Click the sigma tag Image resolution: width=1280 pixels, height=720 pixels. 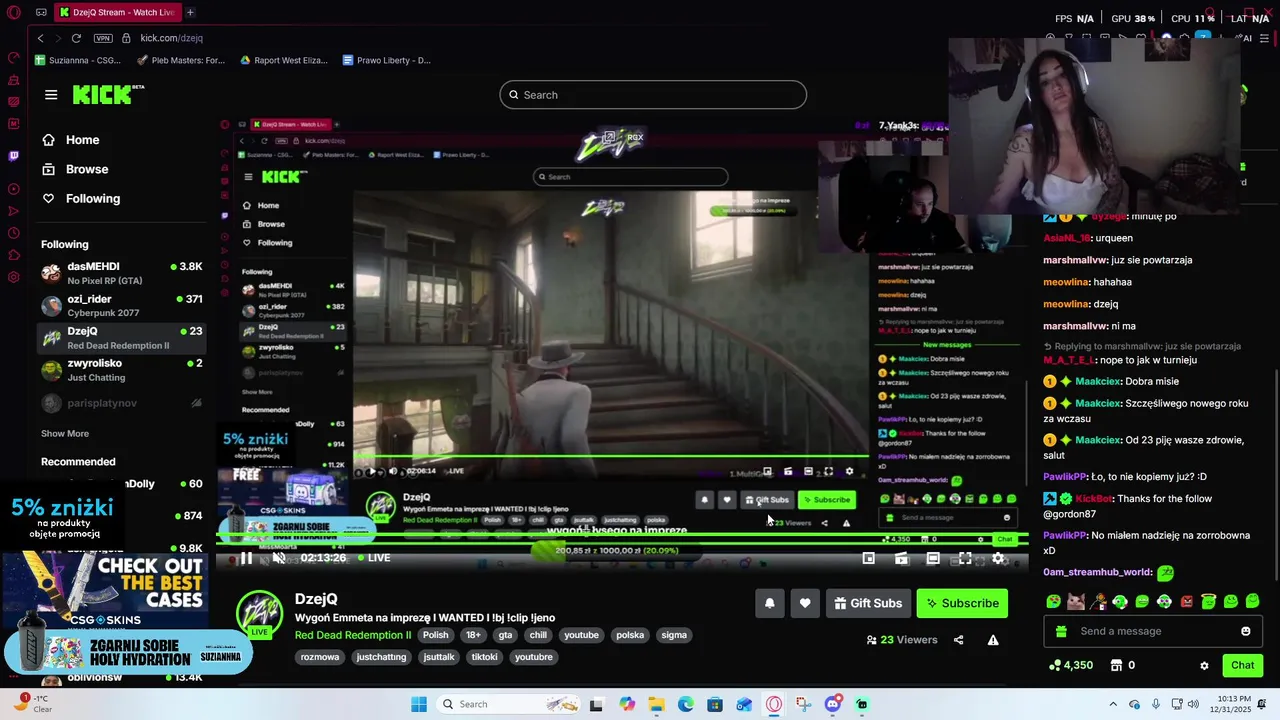[674, 635]
